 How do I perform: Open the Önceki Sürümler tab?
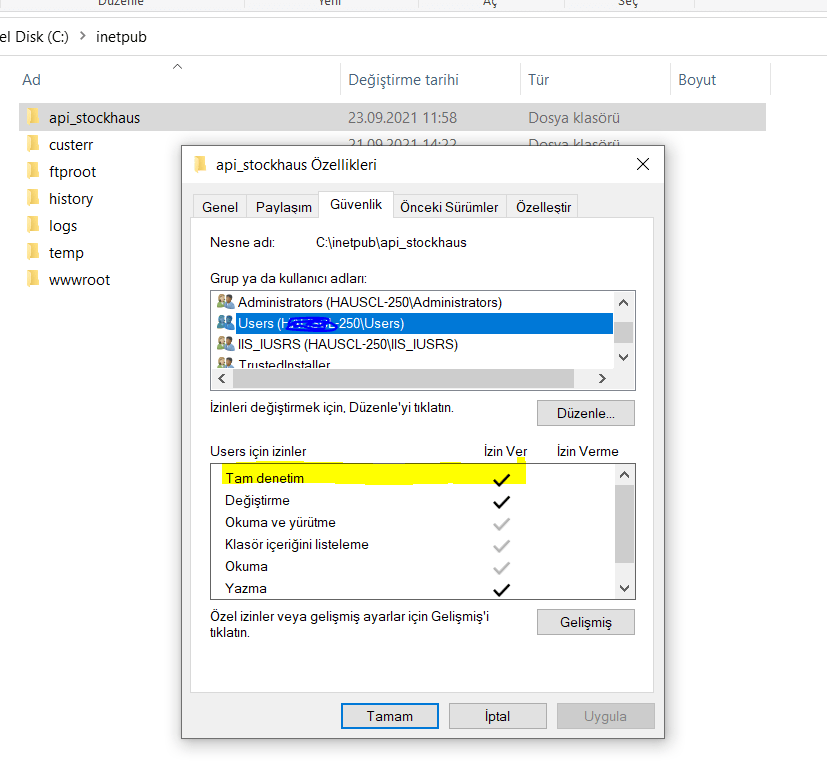(x=449, y=207)
